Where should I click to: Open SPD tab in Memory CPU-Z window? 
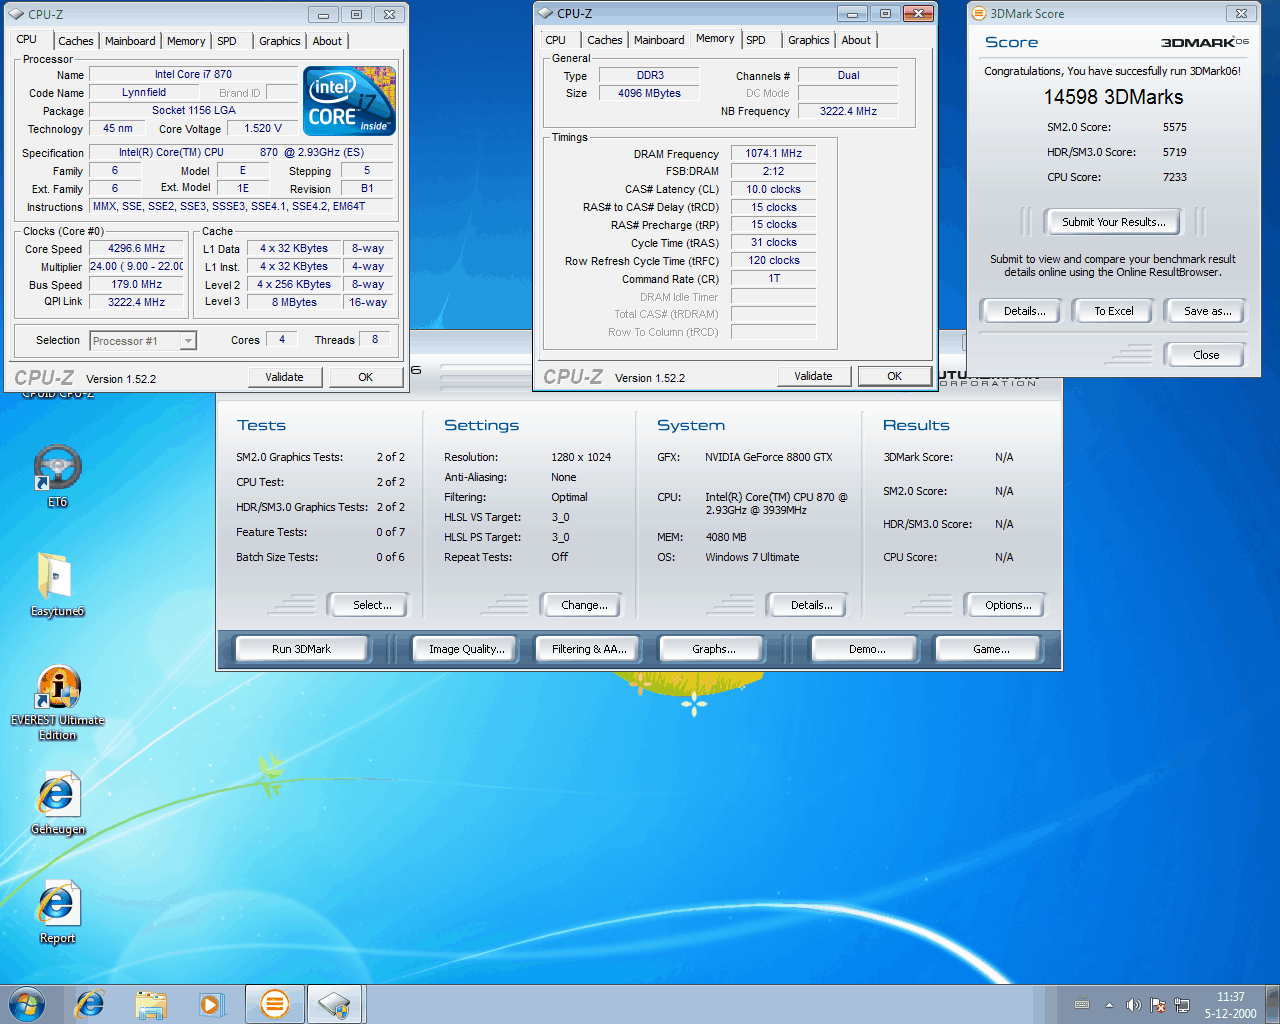756,40
